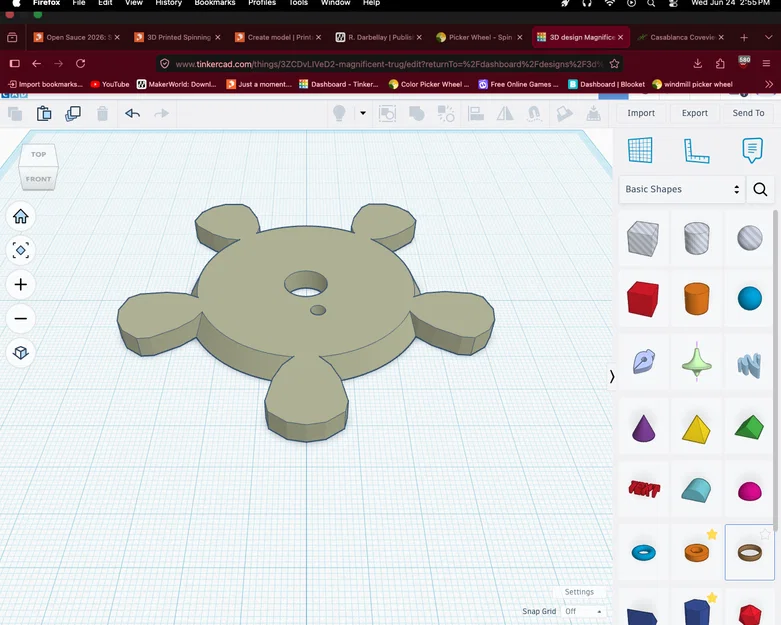Choose the blue Sphere shape

point(749,298)
